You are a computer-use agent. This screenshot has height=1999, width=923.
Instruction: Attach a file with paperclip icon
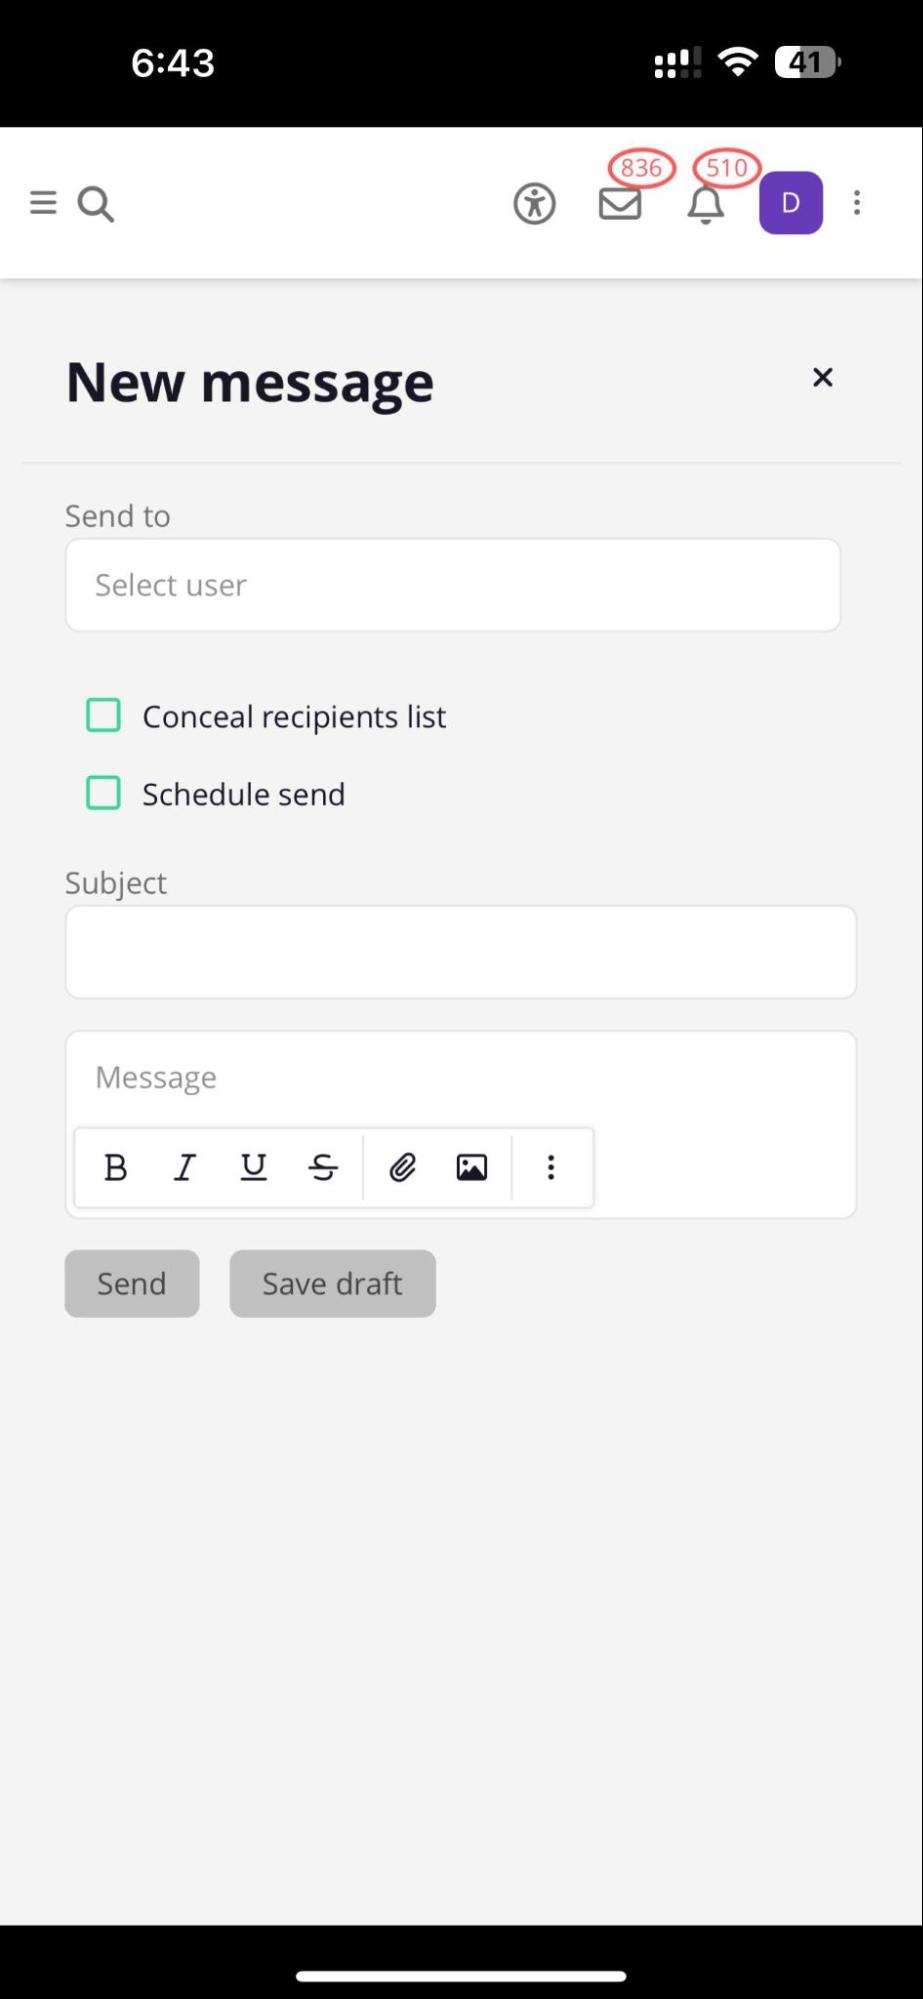(402, 1167)
